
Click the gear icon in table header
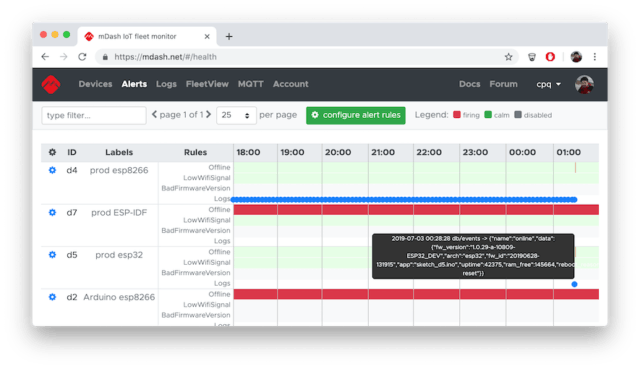(52, 152)
